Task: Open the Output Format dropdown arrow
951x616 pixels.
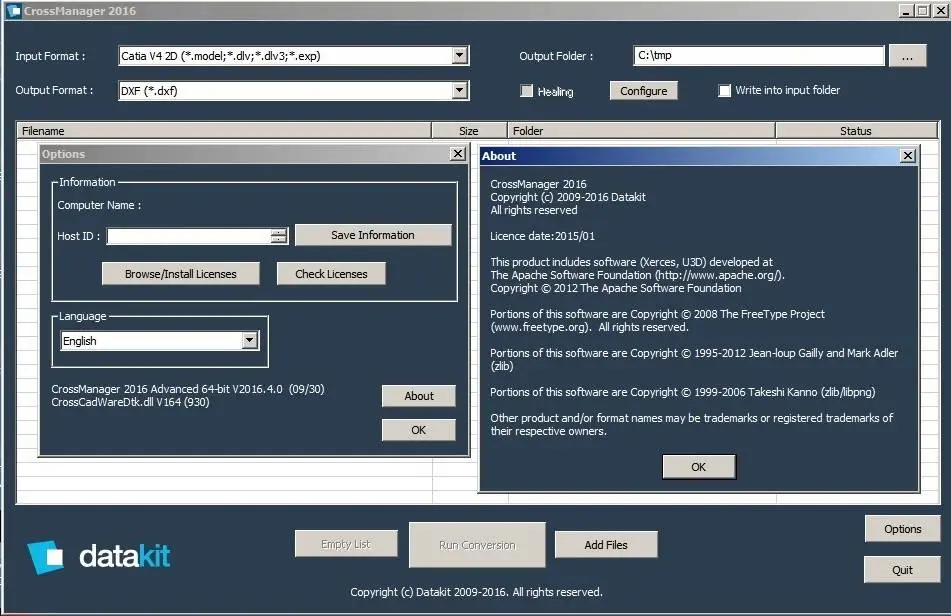Action: (x=460, y=91)
